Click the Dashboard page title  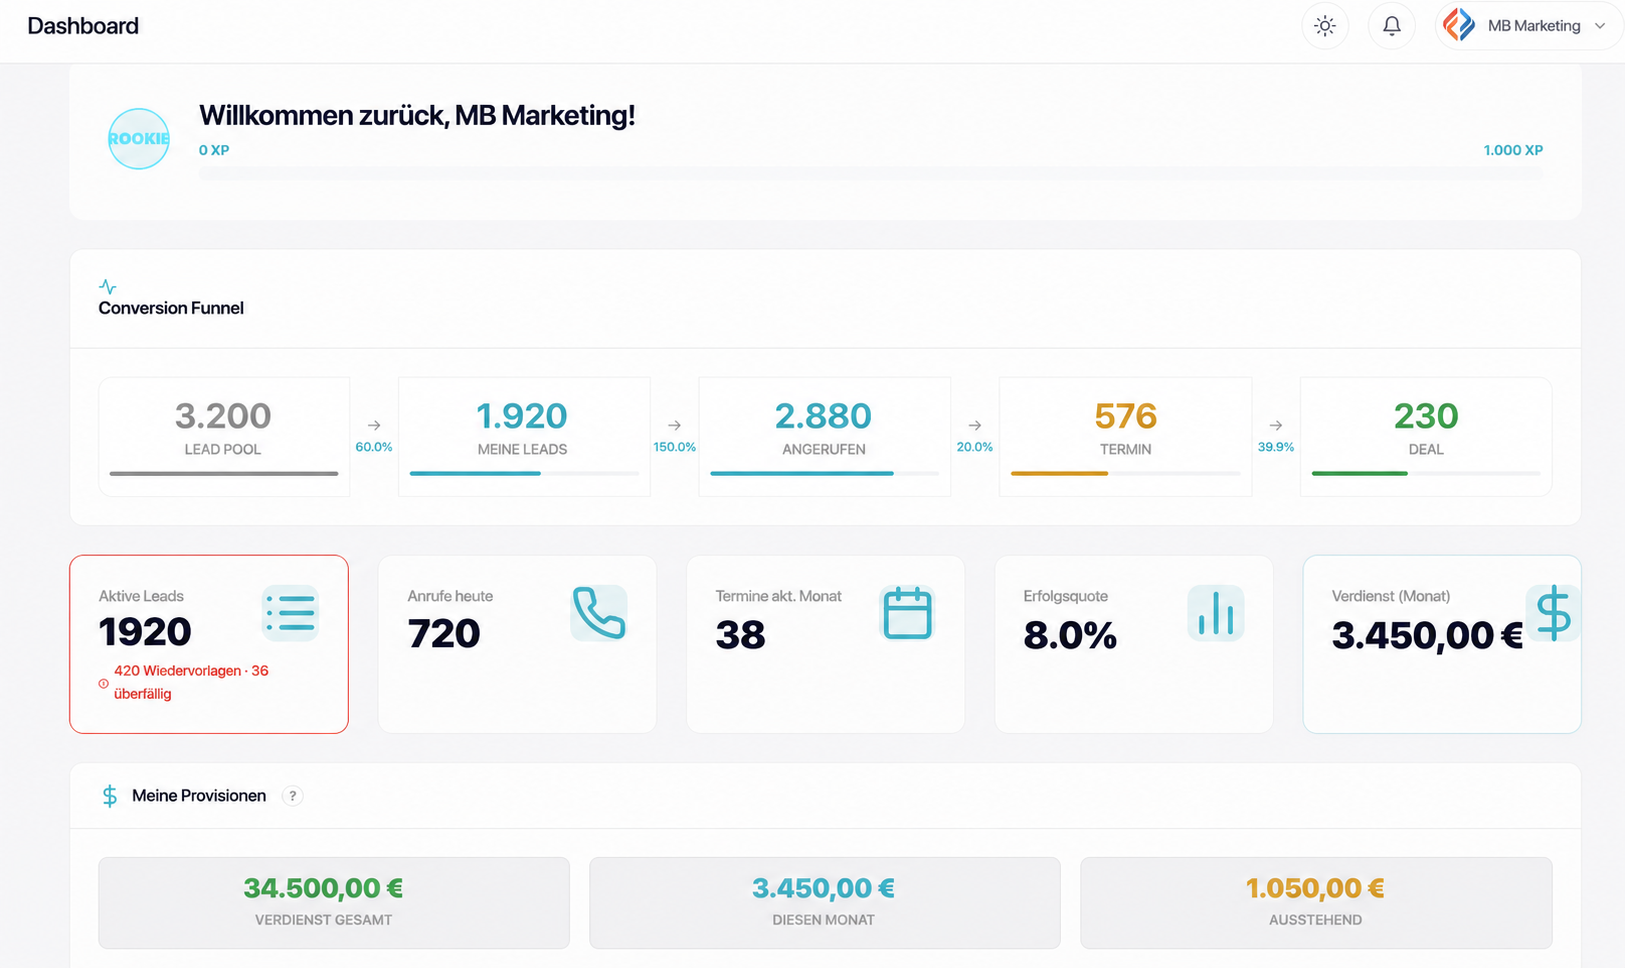coord(83,26)
